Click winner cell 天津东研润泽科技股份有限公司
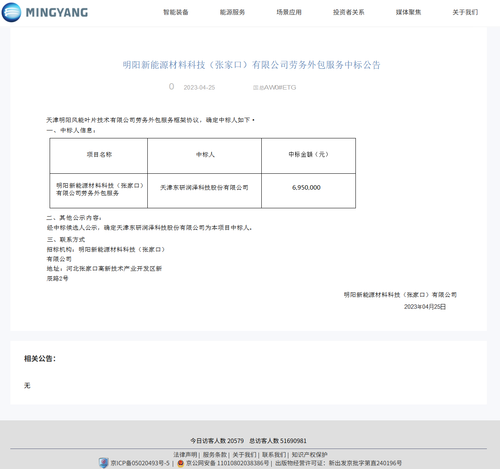500x469 pixels. point(204,188)
